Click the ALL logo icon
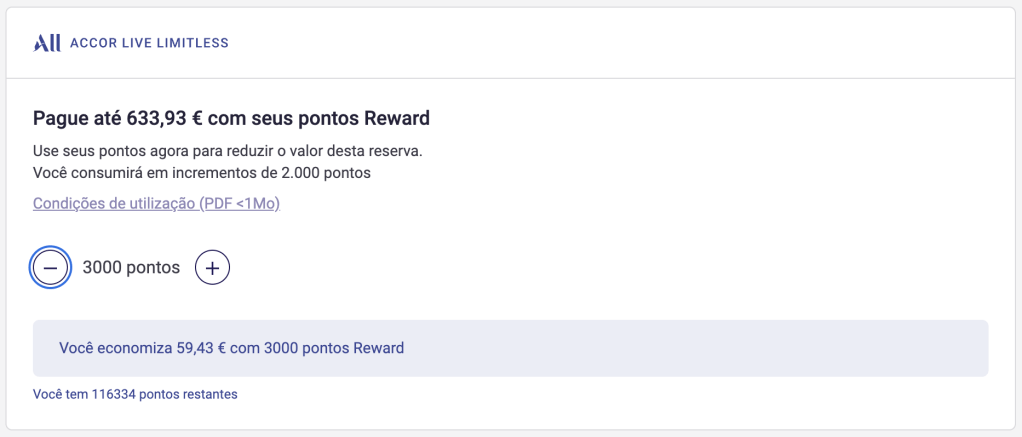The height and width of the screenshot is (437, 1022). (47, 43)
